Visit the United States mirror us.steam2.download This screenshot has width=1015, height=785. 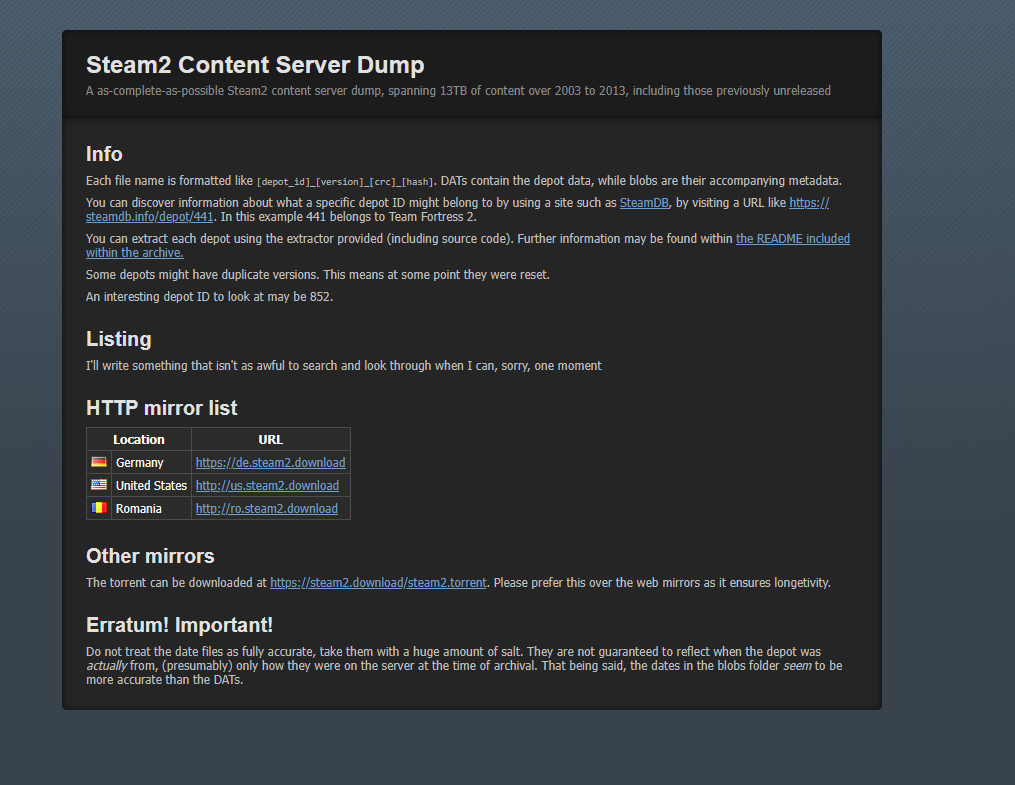tap(267, 485)
